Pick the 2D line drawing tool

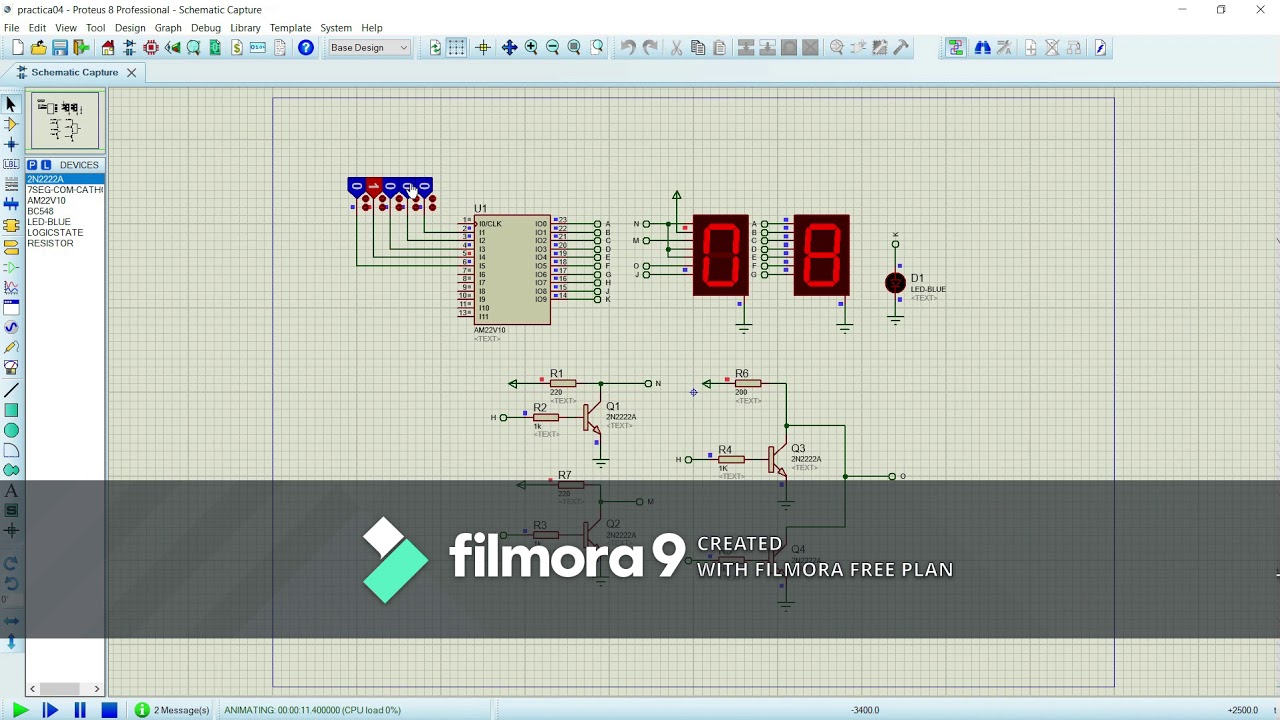click(x=11, y=389)
